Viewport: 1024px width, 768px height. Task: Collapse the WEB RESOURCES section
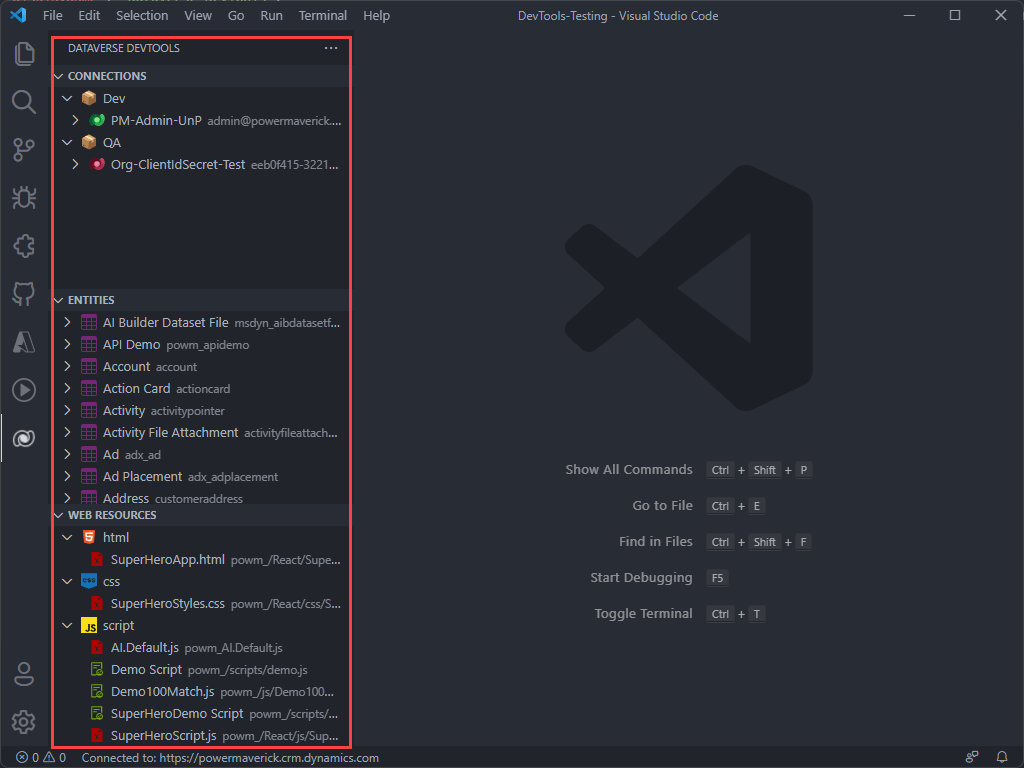tap(58, 514)
